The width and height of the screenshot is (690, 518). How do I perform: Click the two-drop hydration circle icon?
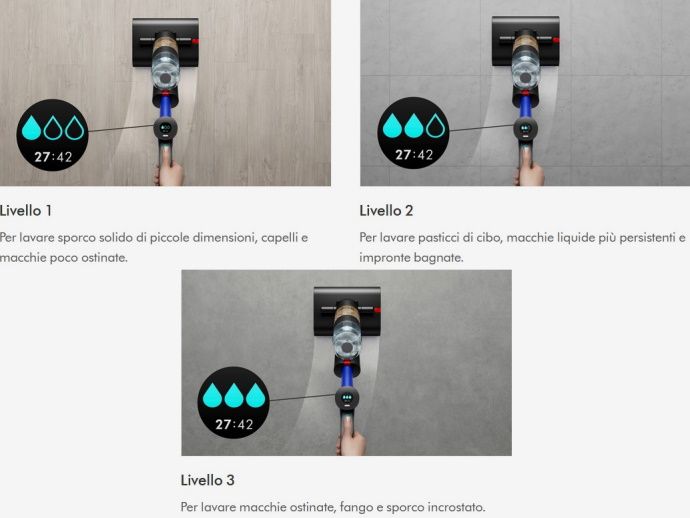(414, 133)
